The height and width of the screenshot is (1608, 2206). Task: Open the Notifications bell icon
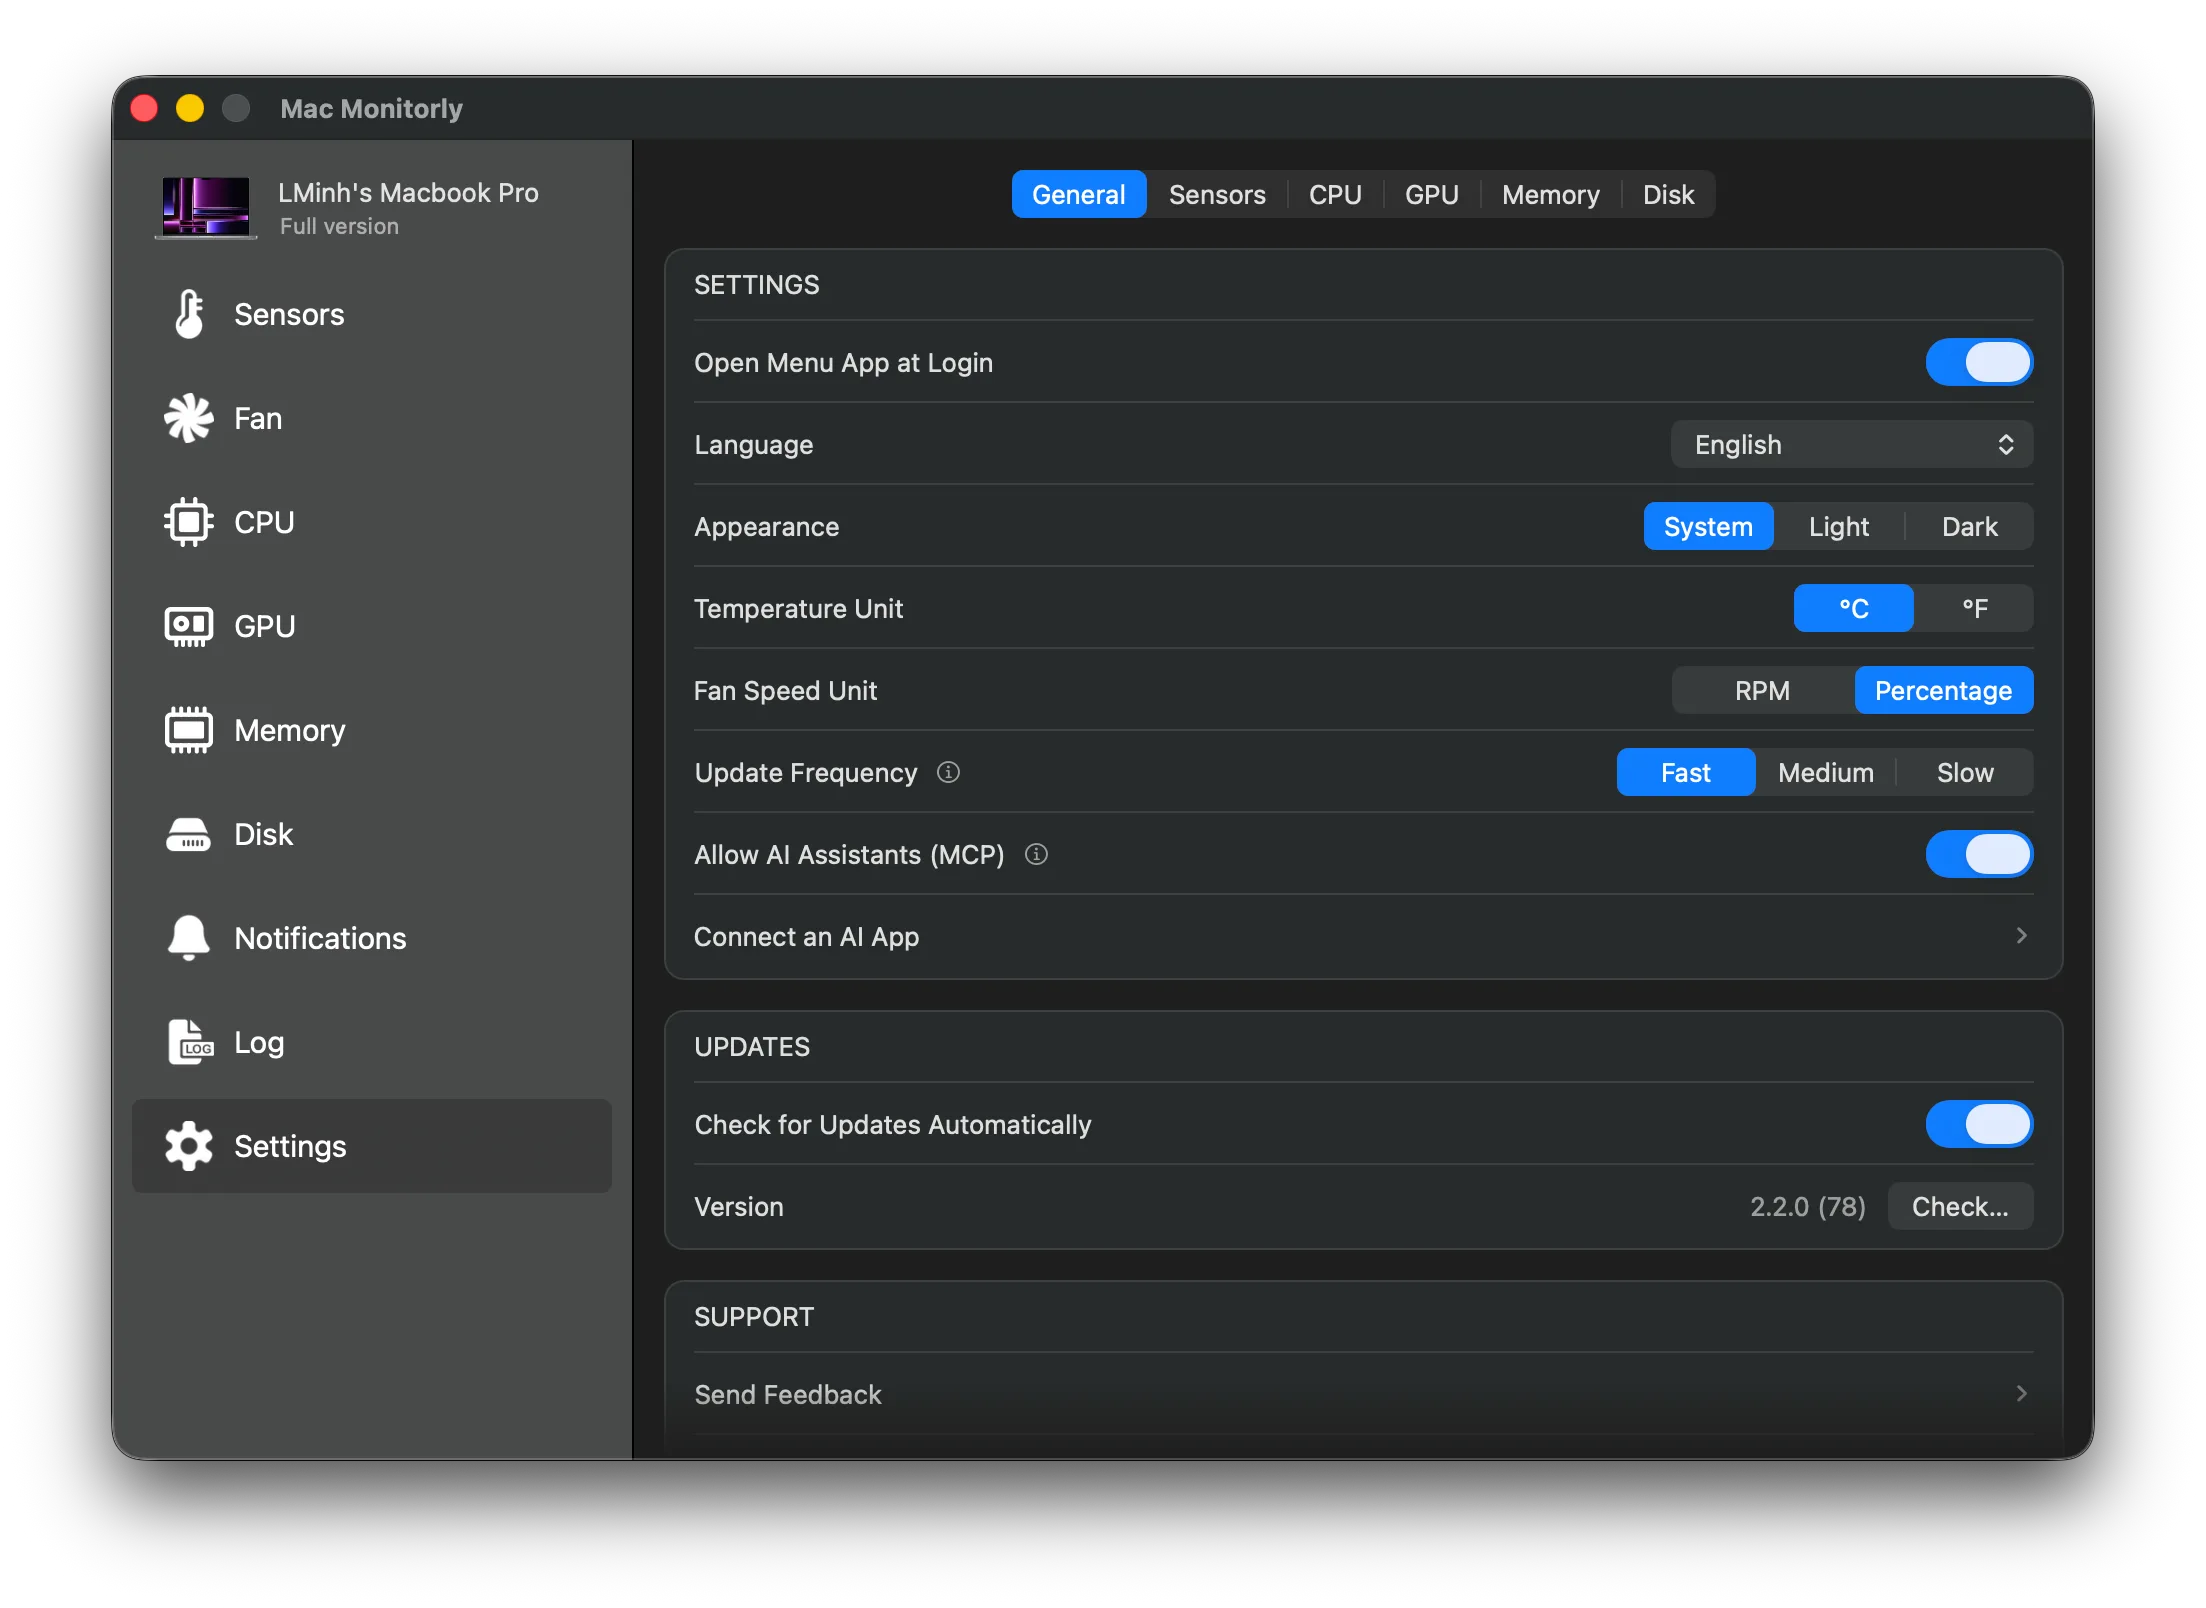click(189, 938)
